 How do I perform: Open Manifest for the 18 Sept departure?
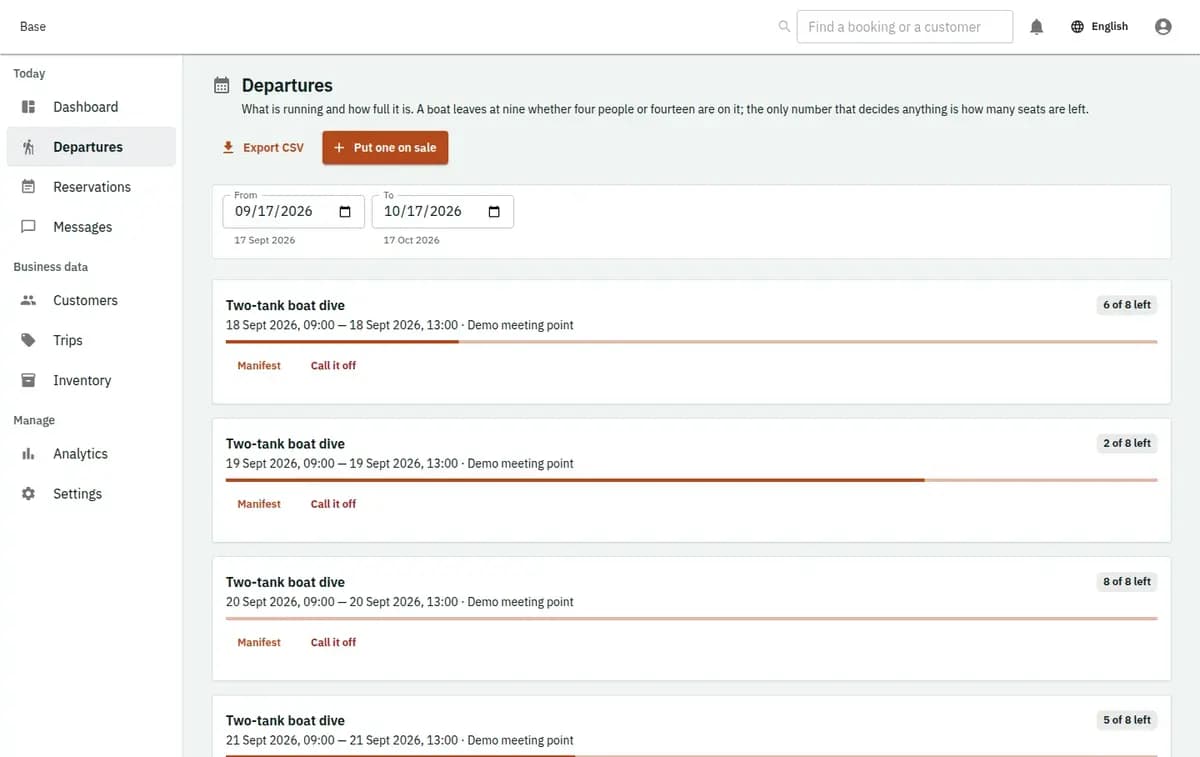(259, 366)
